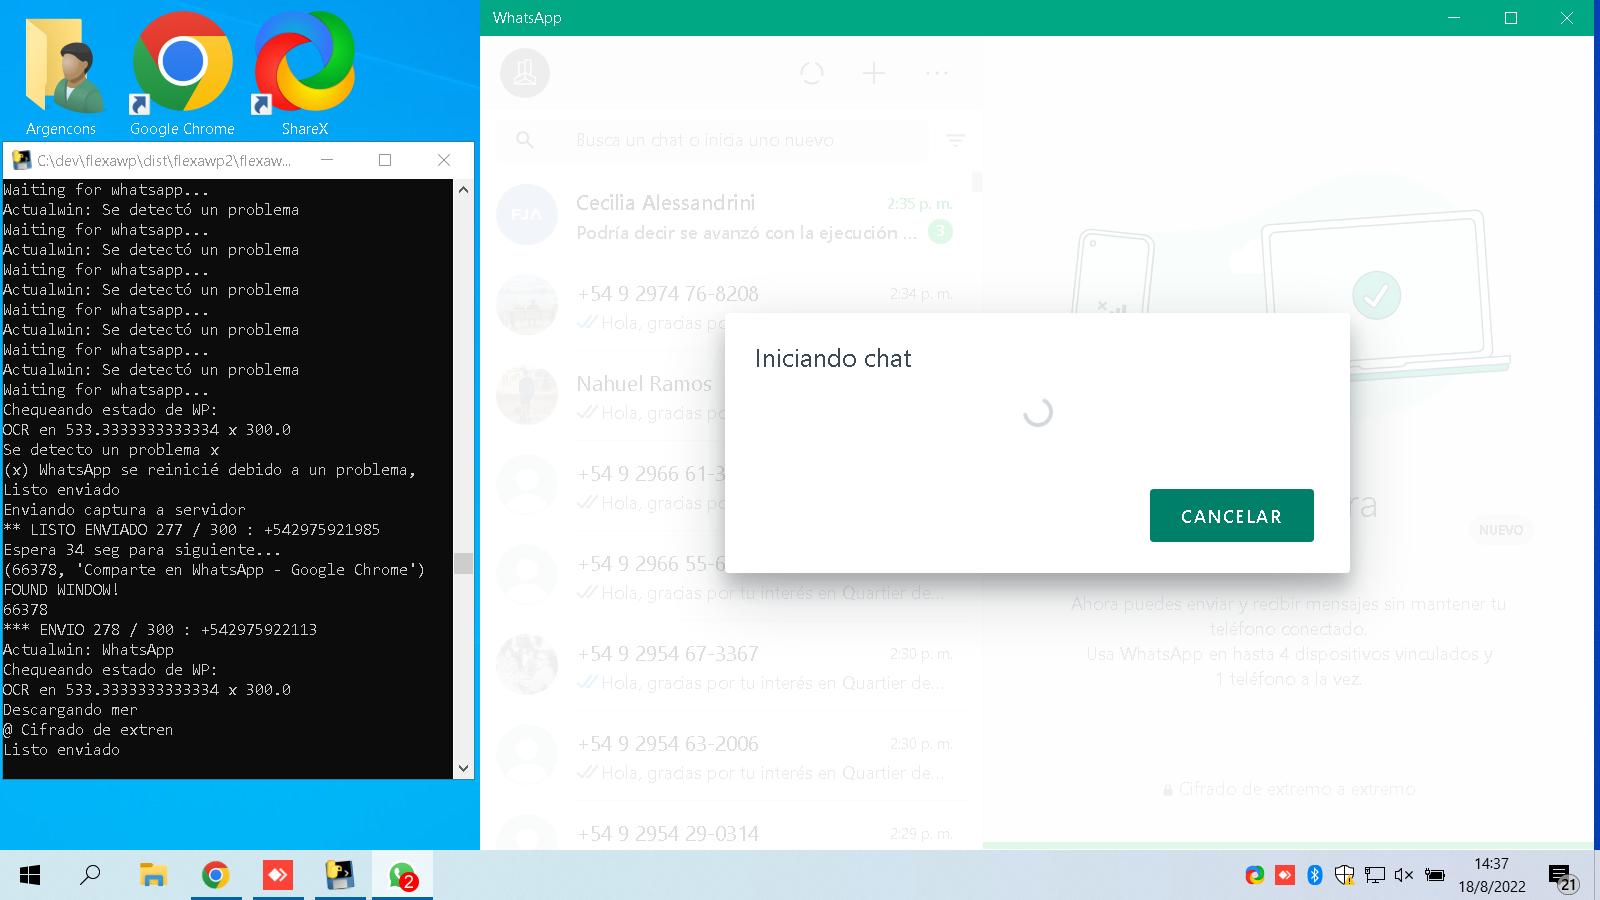Maximize the flexawp console window
This screenshot has height=900, width=1600.
[x=385, y=160]
